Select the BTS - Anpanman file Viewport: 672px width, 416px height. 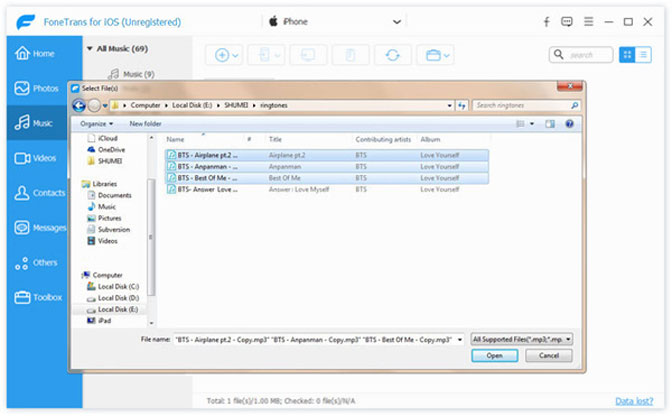coord(327,167)
